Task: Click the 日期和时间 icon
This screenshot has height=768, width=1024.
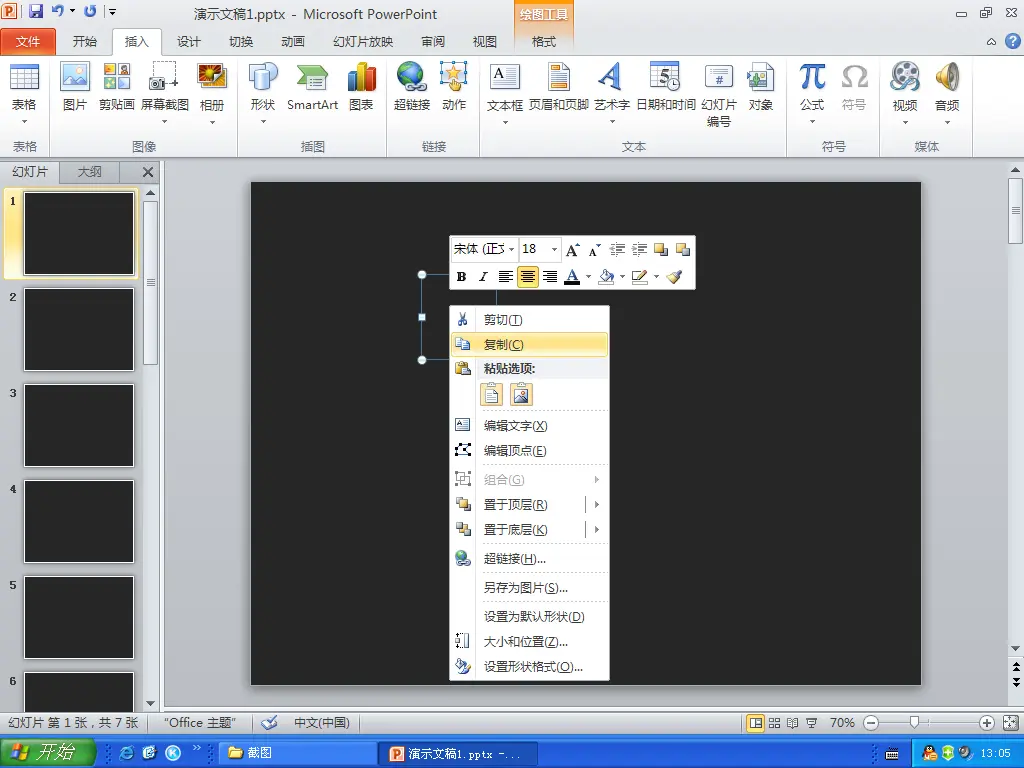Action: coord(665,78)
